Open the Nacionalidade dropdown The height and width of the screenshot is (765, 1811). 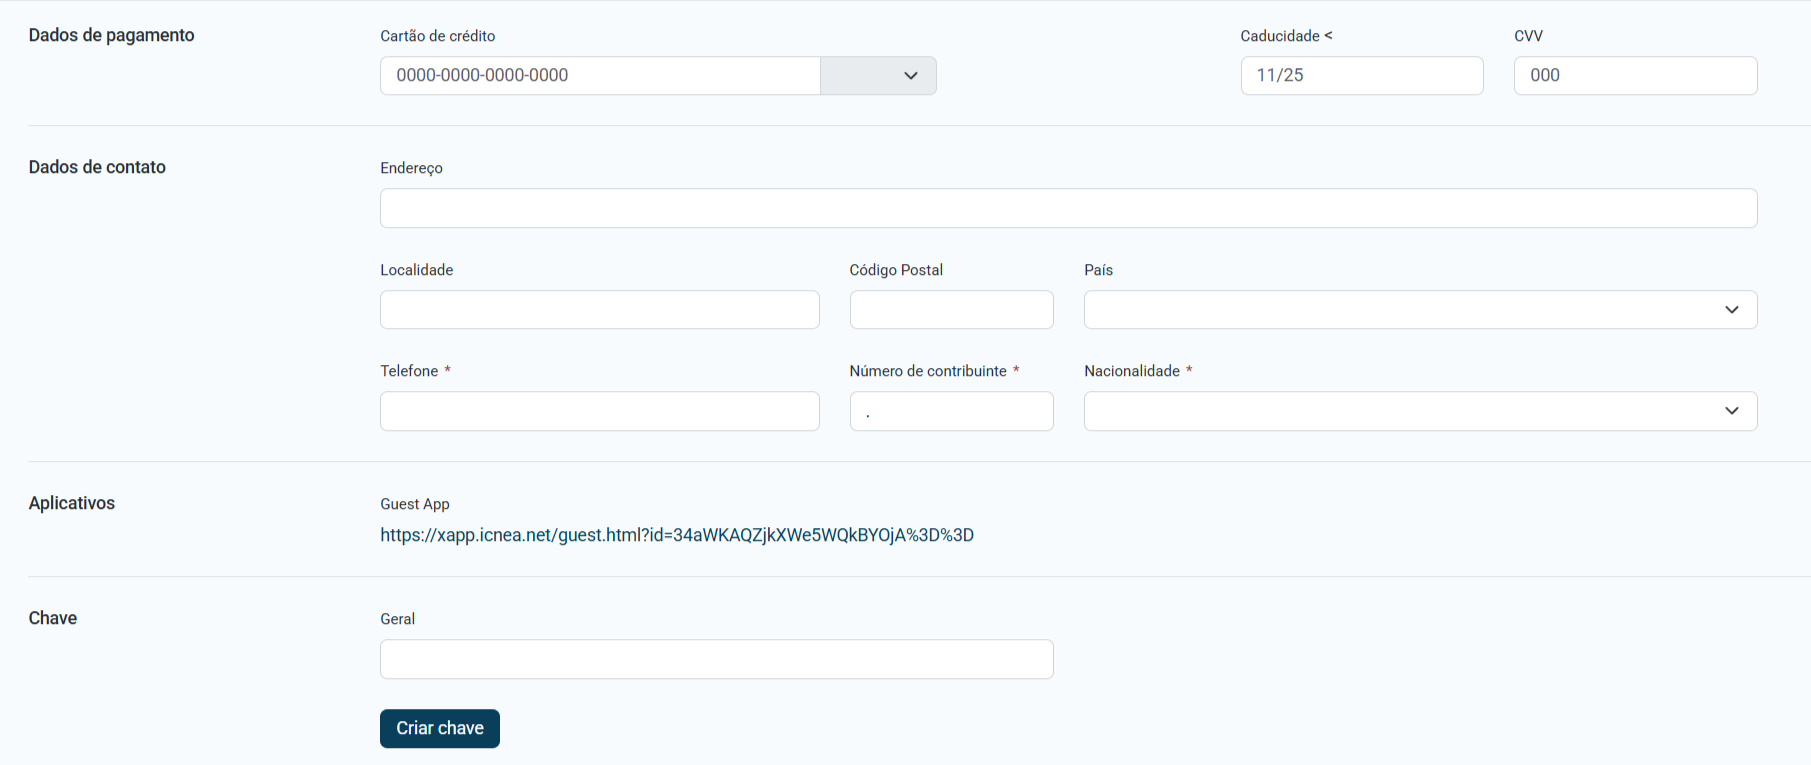point(1420,411)
